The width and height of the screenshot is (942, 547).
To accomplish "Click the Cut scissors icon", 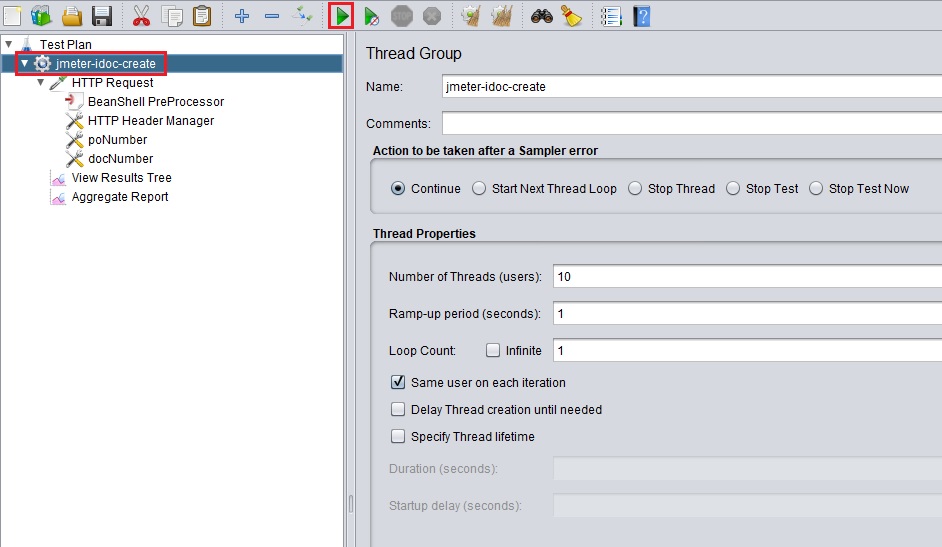I will tap(141, 16).
